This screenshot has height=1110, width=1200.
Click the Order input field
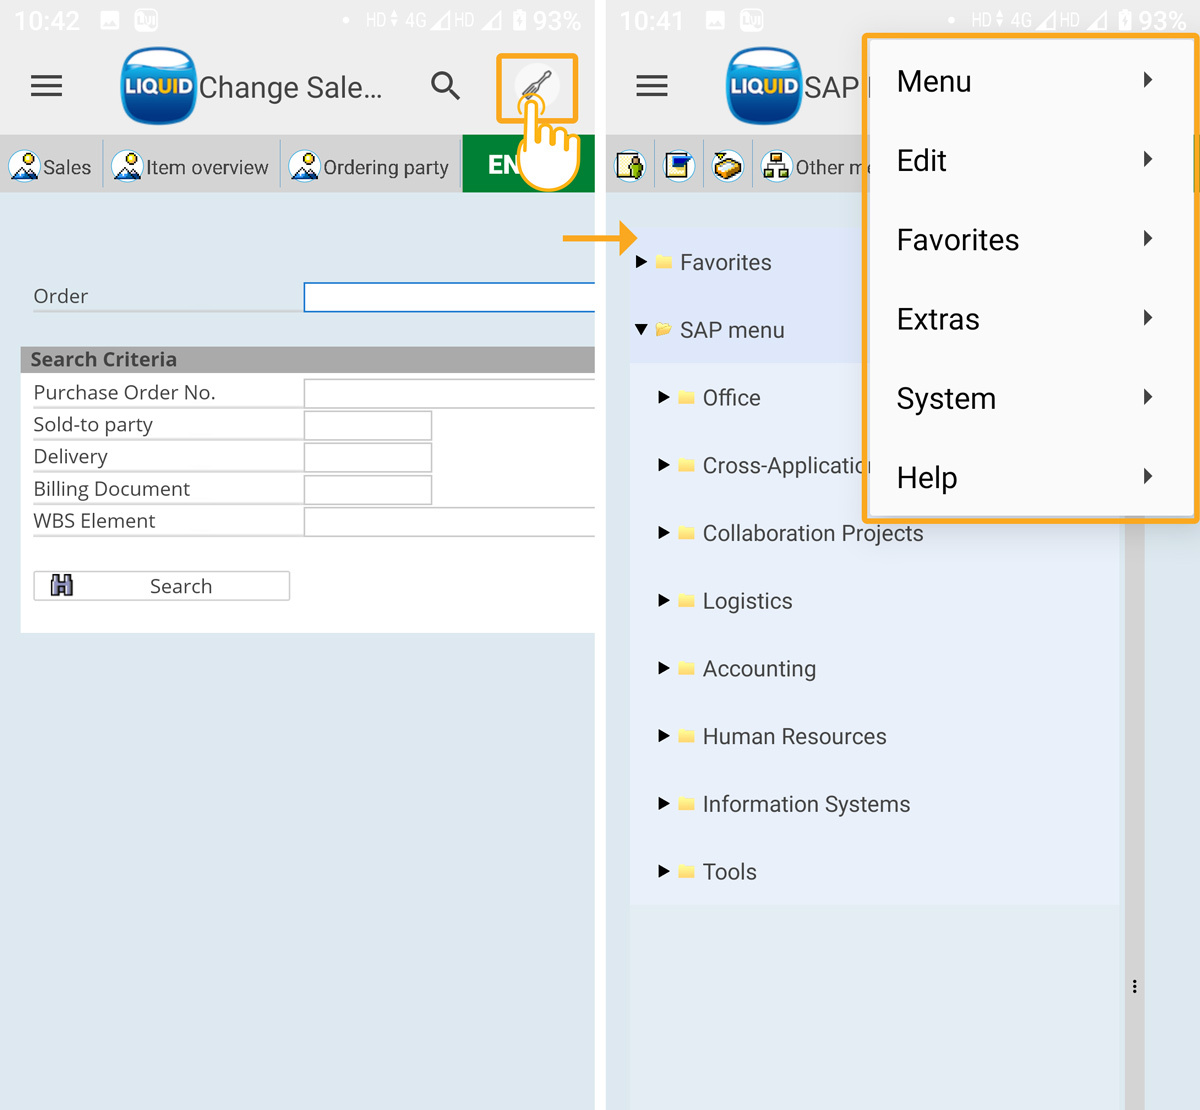coord(449,297)
